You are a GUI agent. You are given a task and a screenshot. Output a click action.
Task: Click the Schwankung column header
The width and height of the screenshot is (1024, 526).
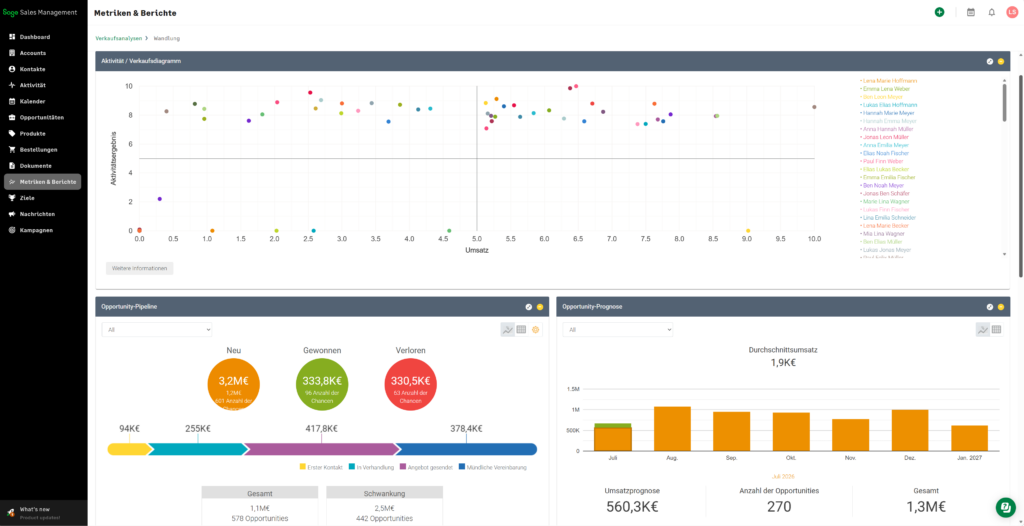click(x=385, y=492)
